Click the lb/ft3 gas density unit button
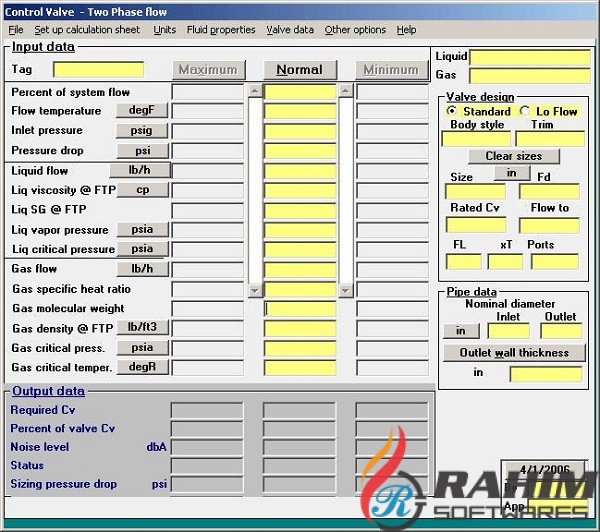The height and width of the screenshot is (532, 600). click(142, 328)
